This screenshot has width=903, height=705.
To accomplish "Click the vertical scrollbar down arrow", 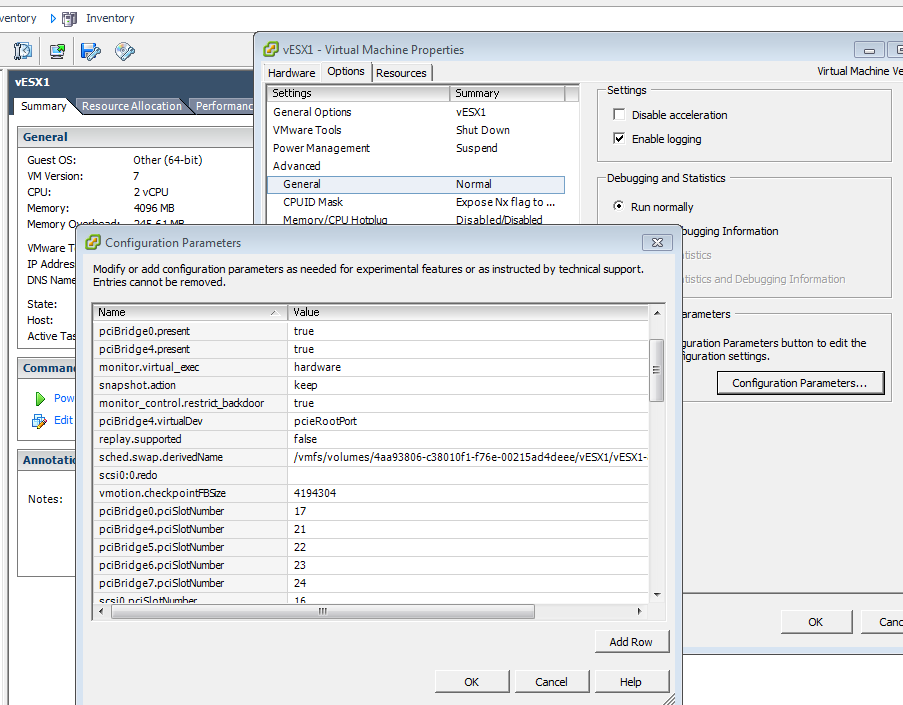I will 657,595.
